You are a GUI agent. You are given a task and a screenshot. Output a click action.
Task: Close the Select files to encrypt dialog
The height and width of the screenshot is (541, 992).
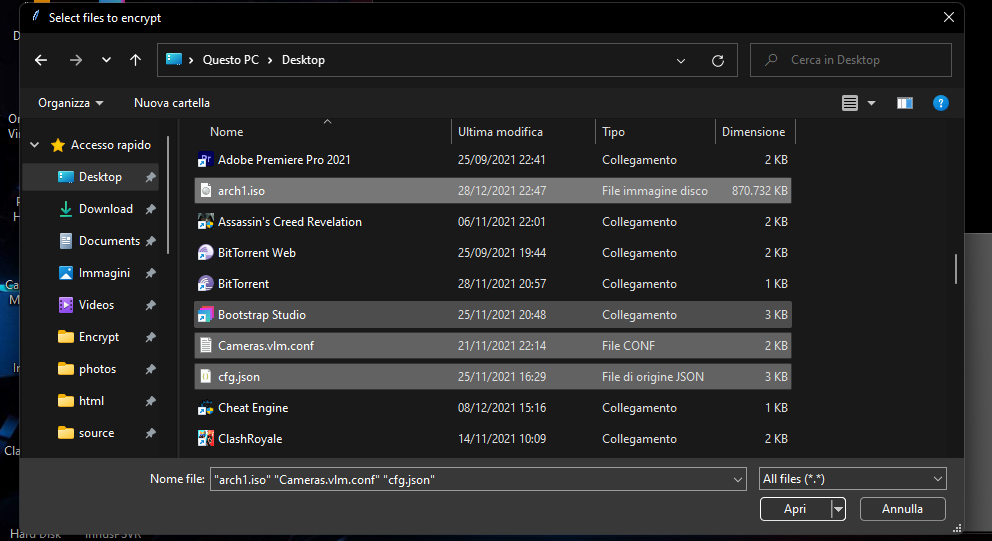coord(948,17)
